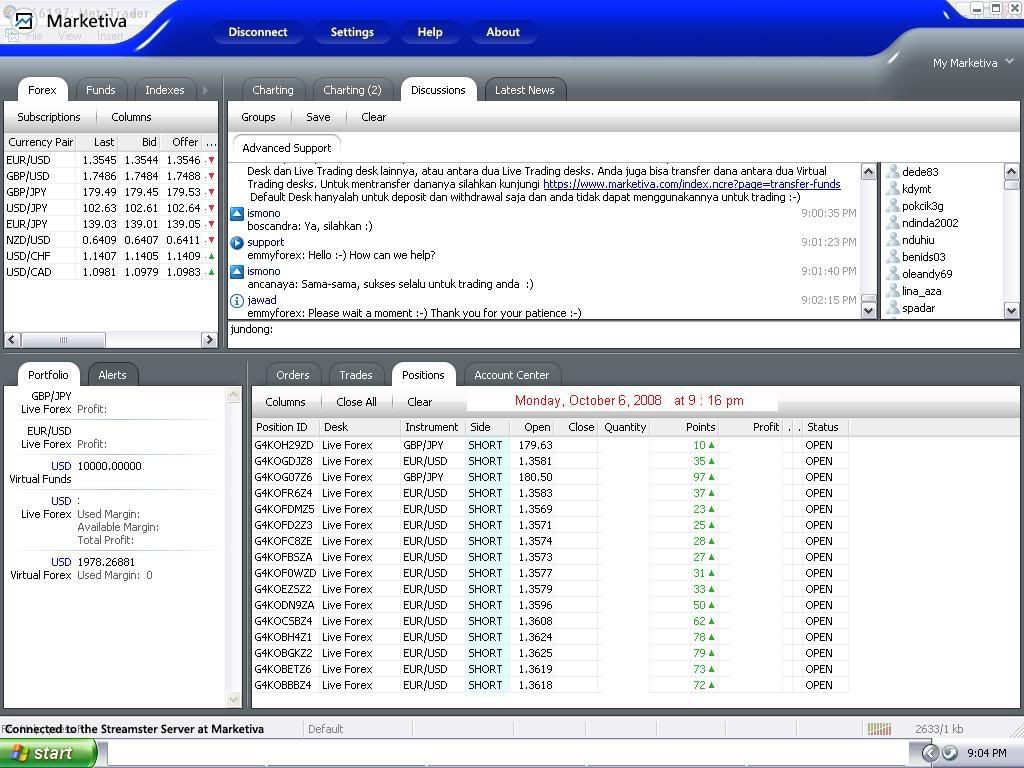Click ismono icon at 9:00:35 PM
The width and height of the screenshot is (1024, 768).
(x=237, y=213)
